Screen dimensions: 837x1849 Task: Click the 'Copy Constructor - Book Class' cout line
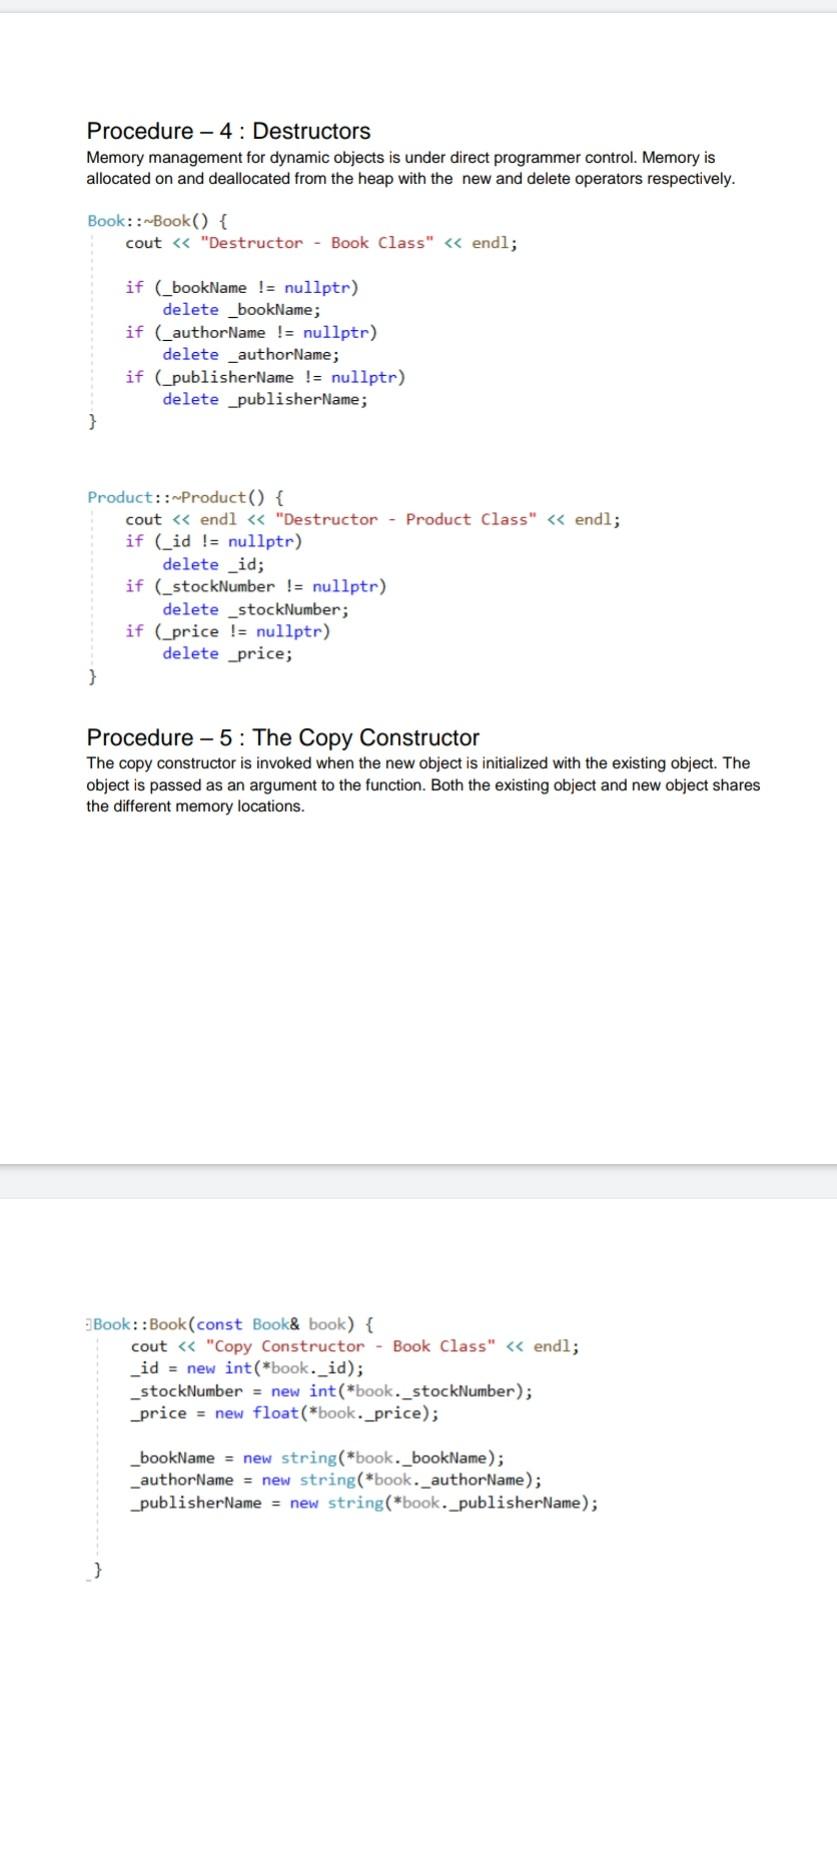tap(355, 1346)
